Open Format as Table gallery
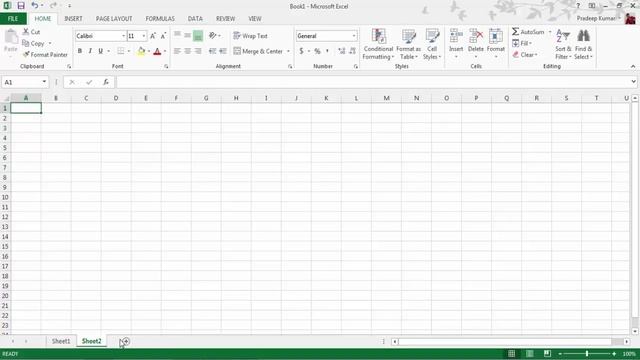This screenshot has width=640, height=360. (x=408, y=44)
